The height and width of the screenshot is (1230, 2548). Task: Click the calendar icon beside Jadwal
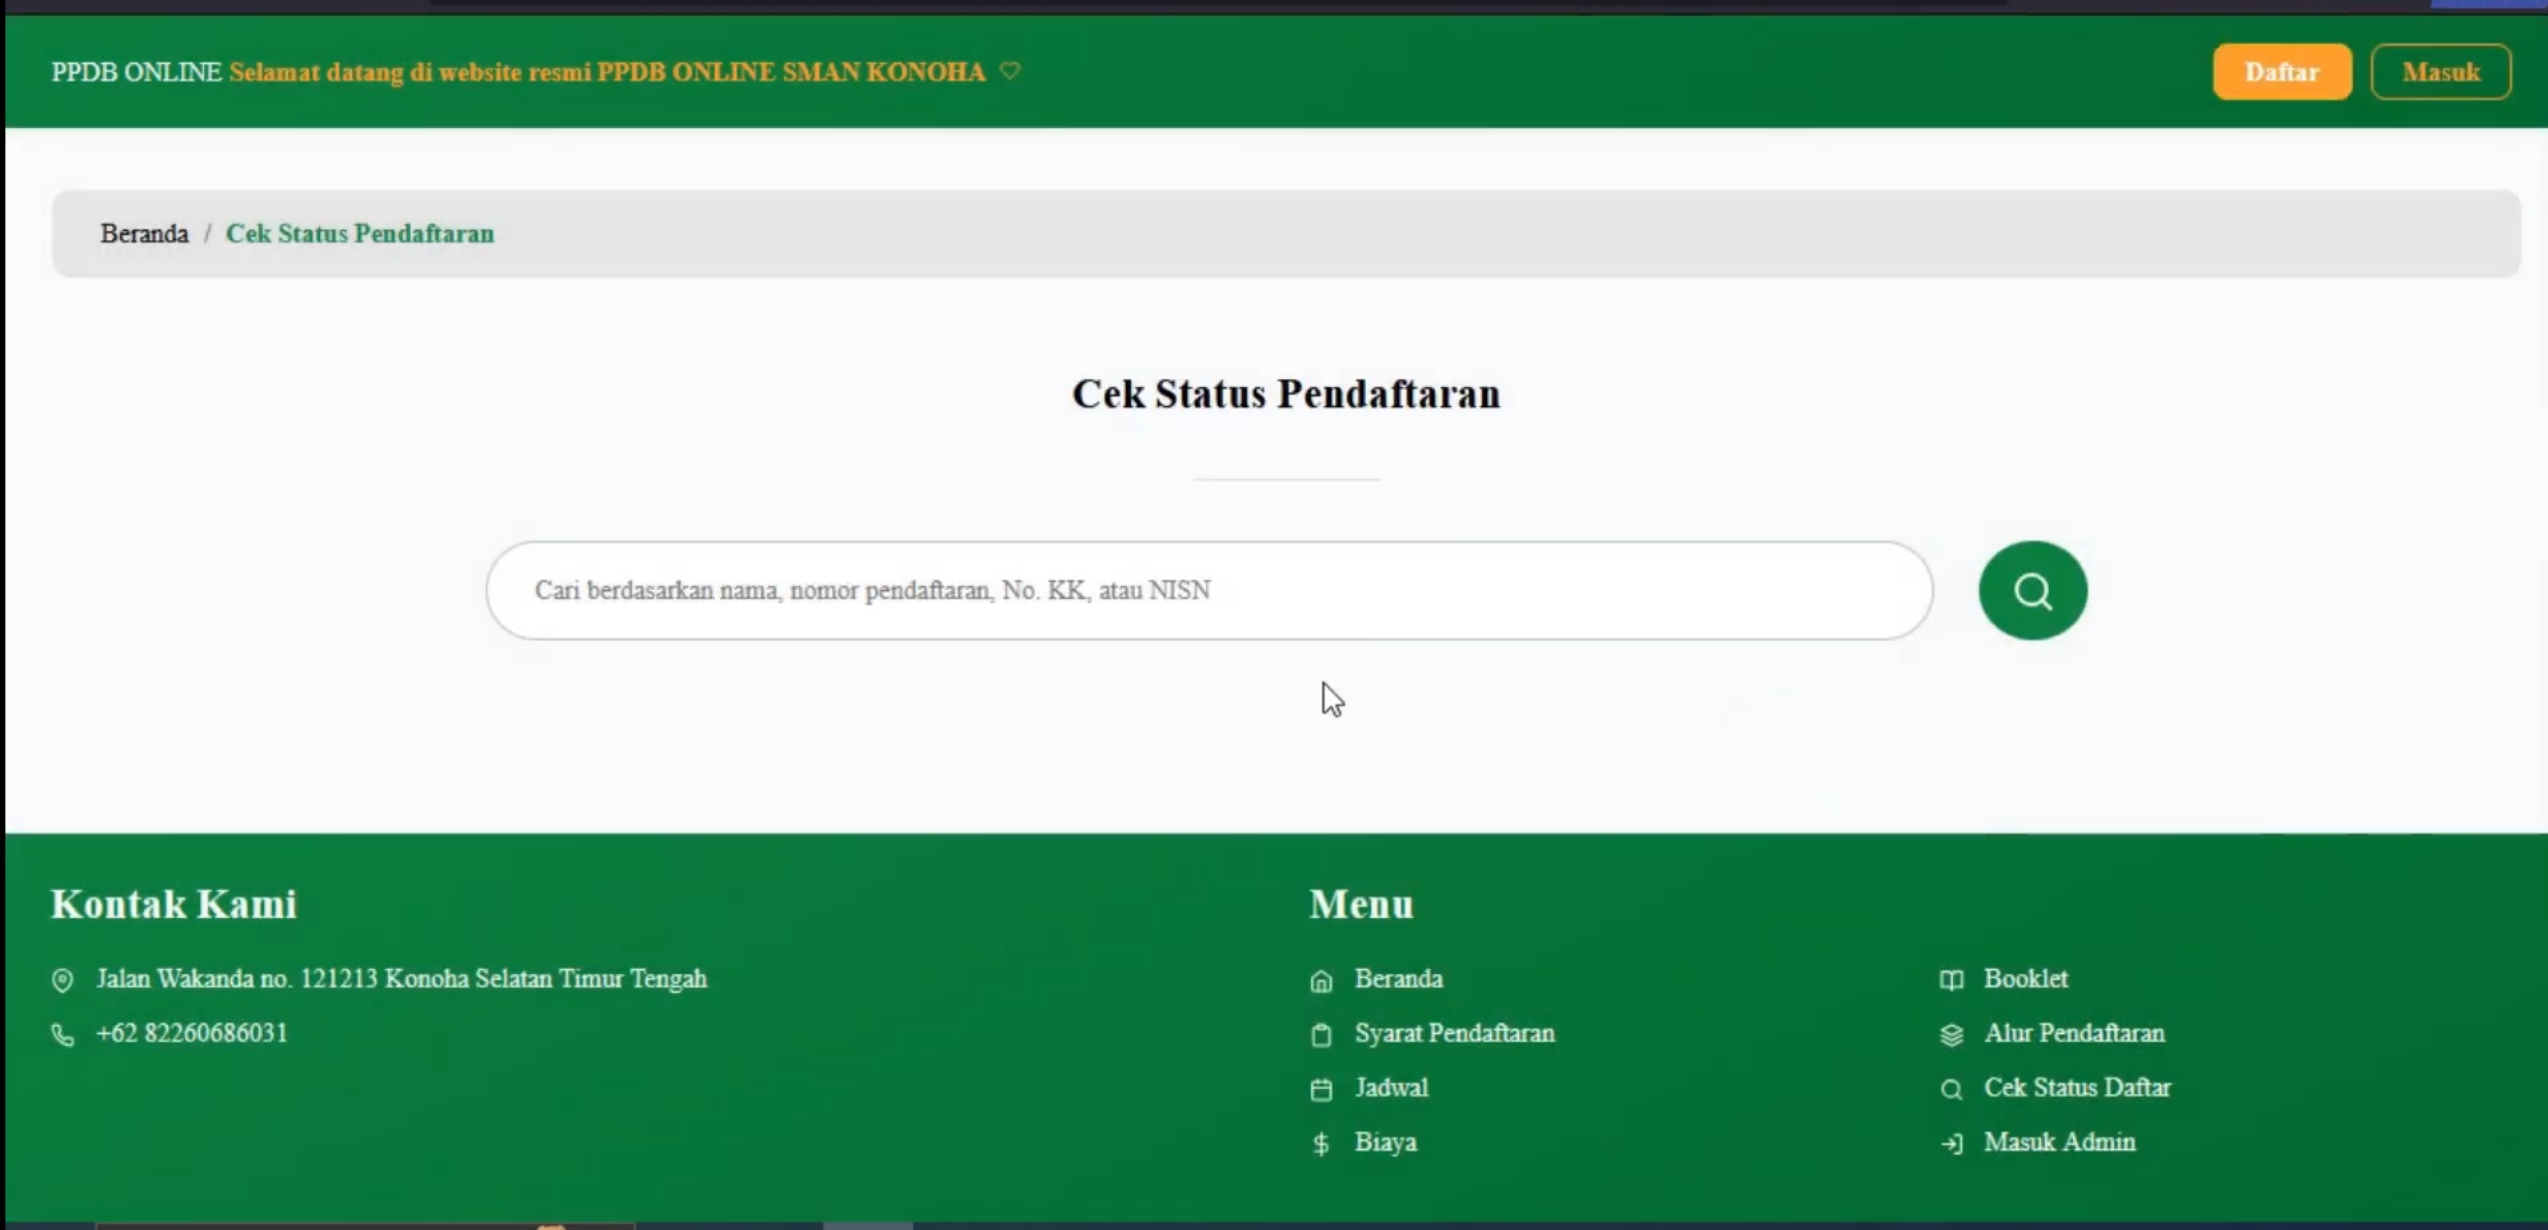point(1321,1089)
